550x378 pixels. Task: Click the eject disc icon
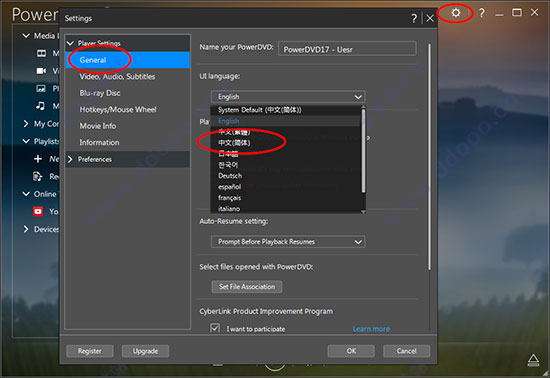534,360
